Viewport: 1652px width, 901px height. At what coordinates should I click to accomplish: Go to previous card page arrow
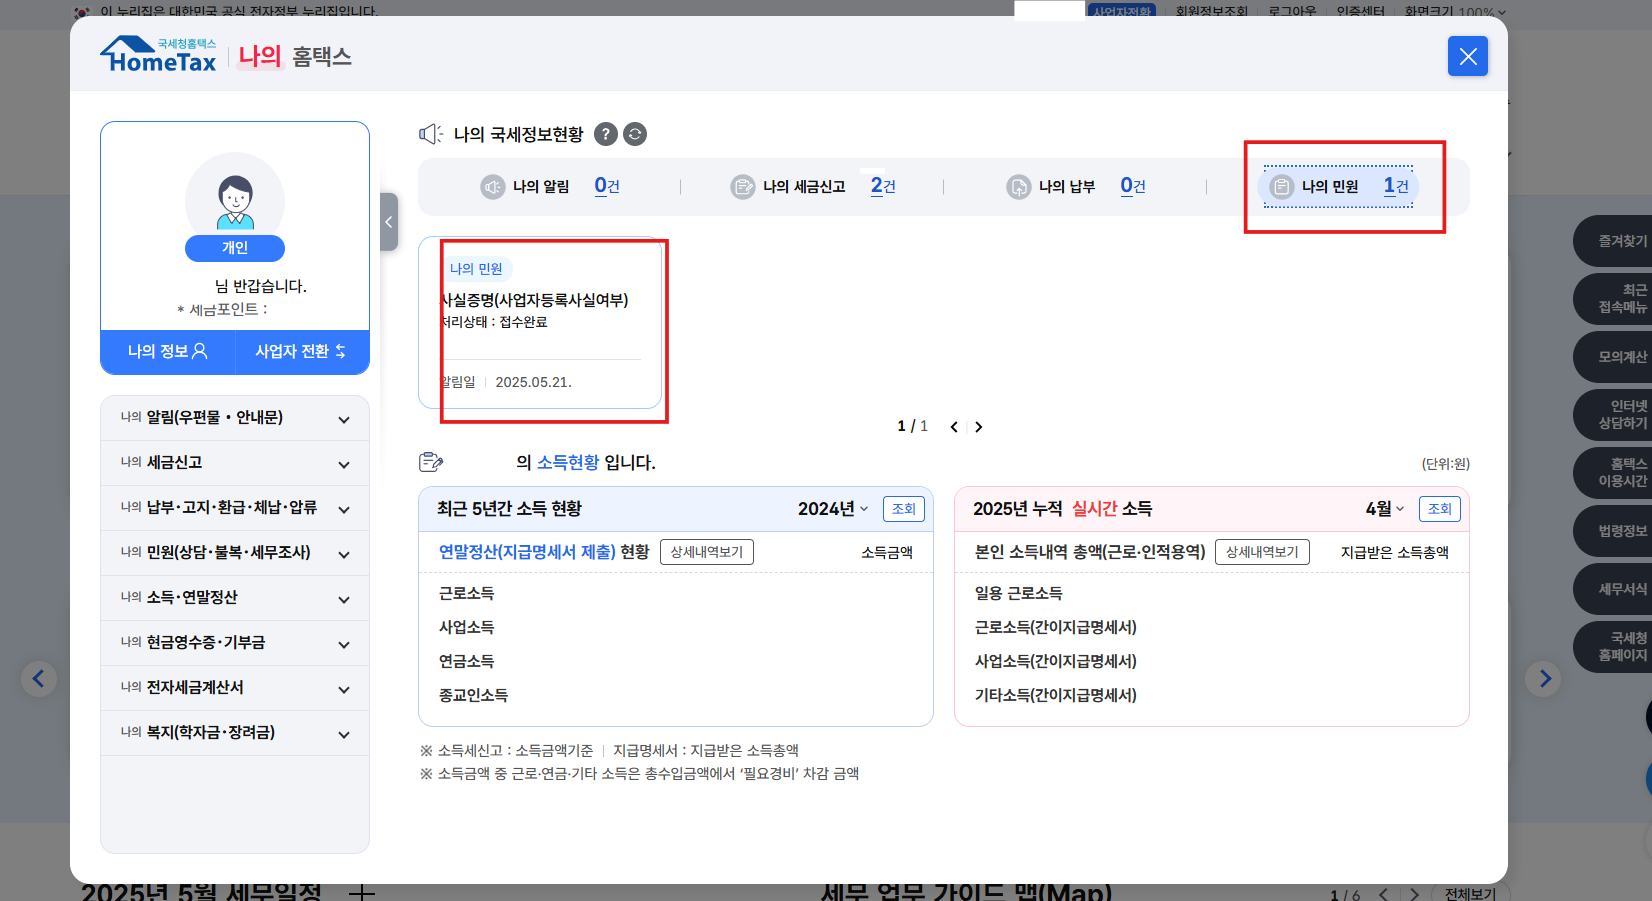(x=954, y=427)
